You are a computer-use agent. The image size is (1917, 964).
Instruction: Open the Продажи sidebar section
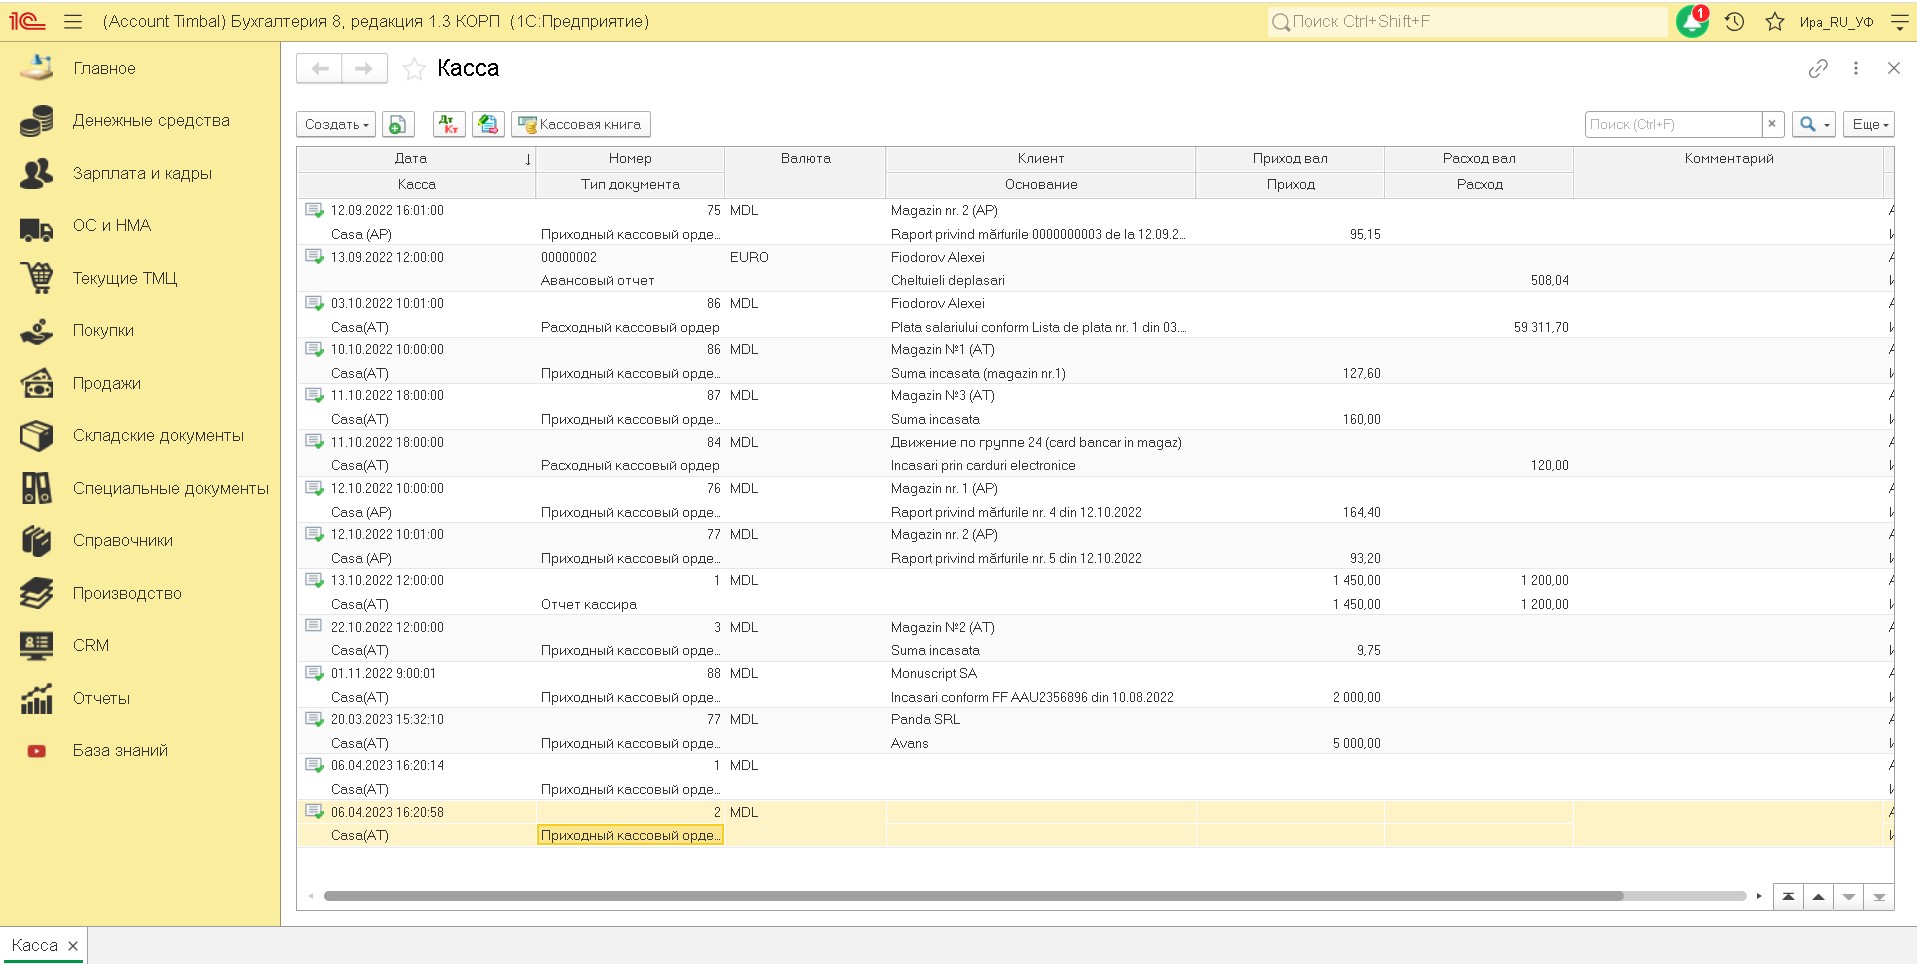106,383
